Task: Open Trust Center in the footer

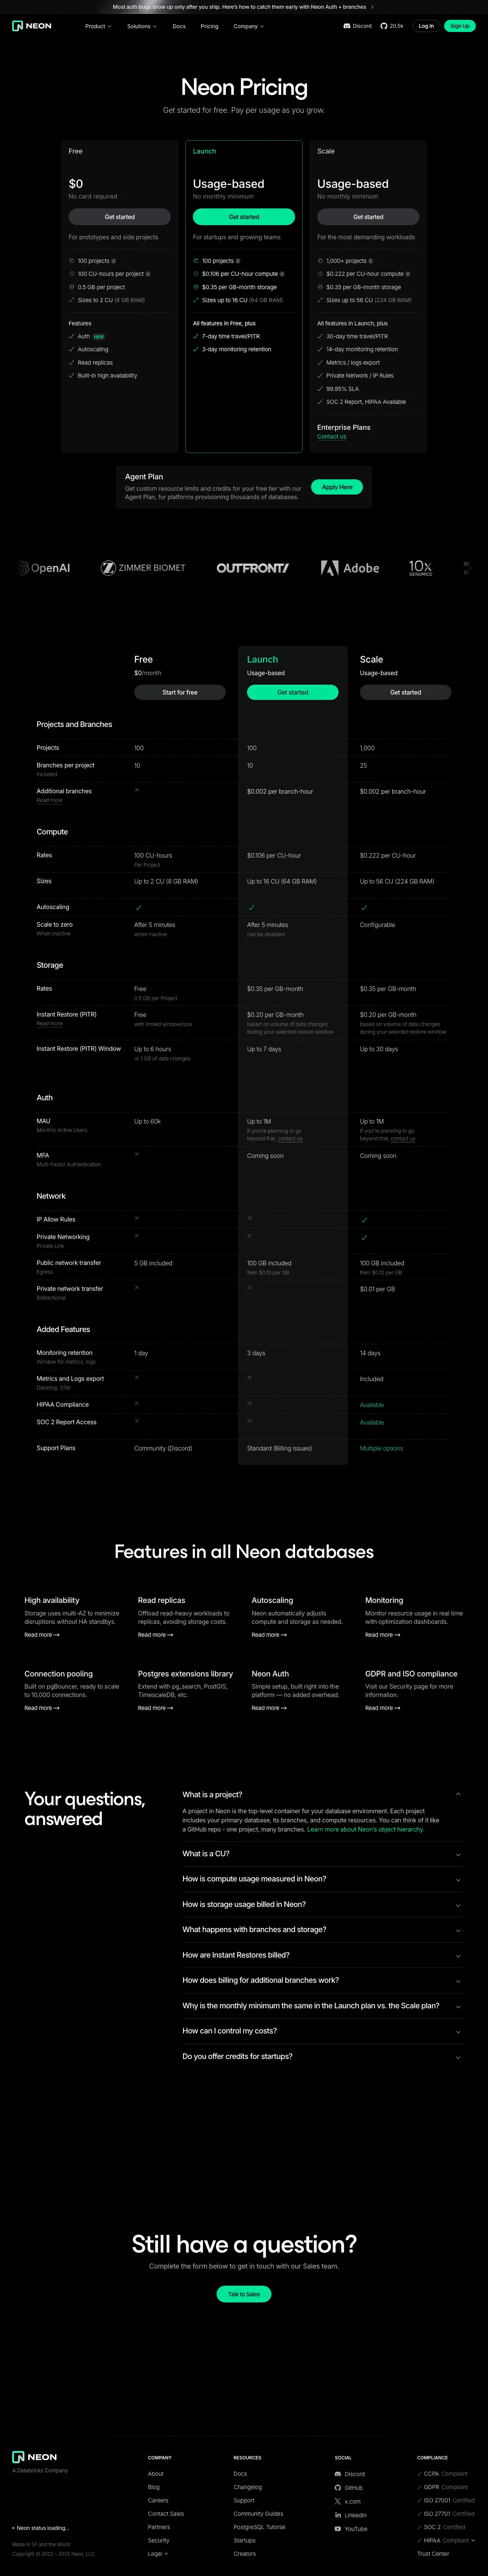Action: click(433, 2554)
